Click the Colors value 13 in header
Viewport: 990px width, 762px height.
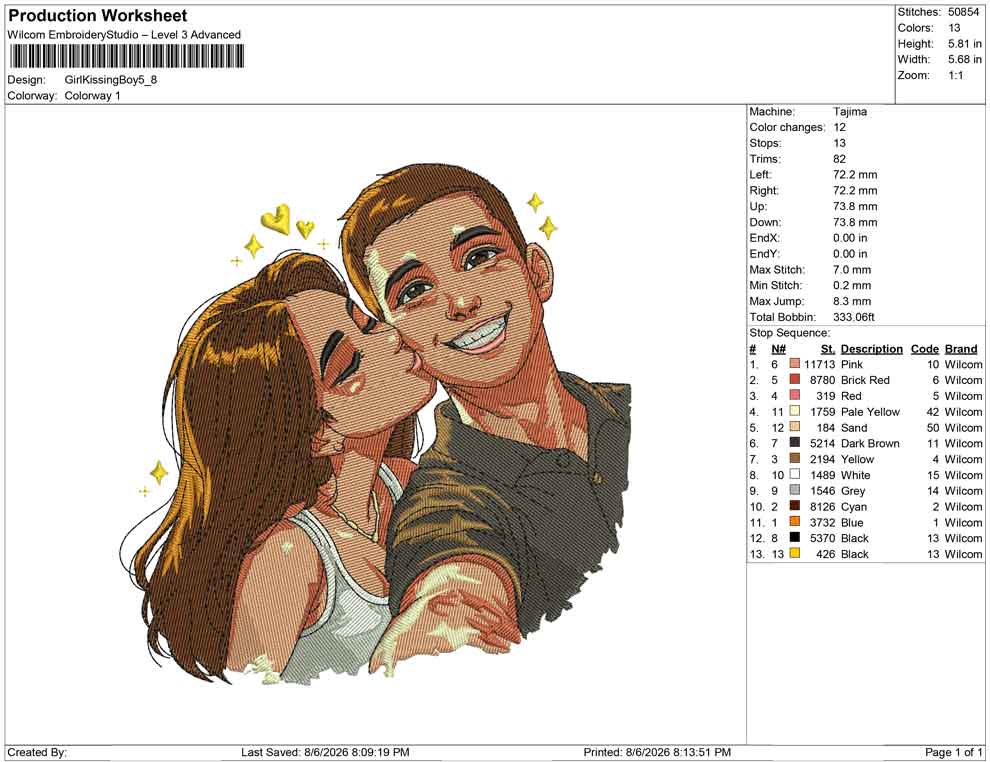954,28
